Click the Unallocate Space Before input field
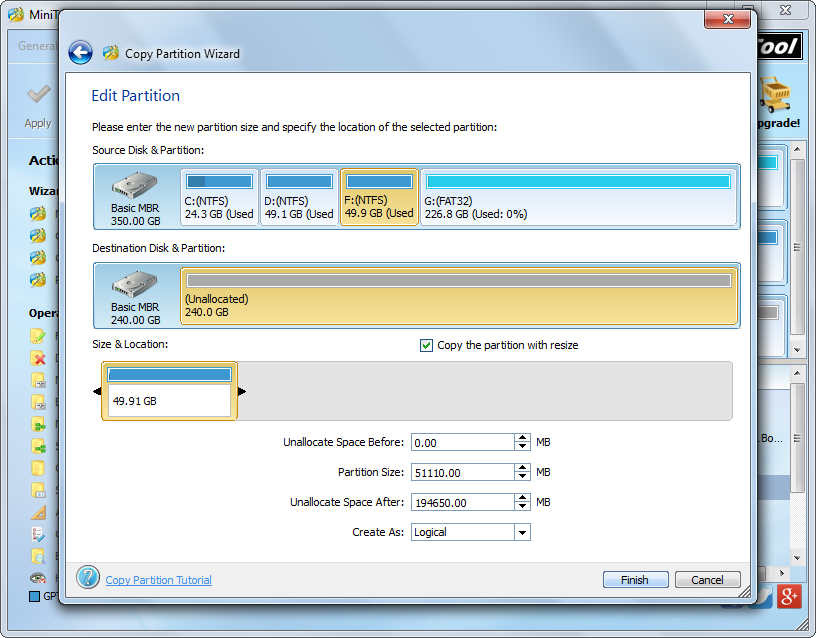The height and width of the screenshot is (638, 816). (x=463, y=442)
